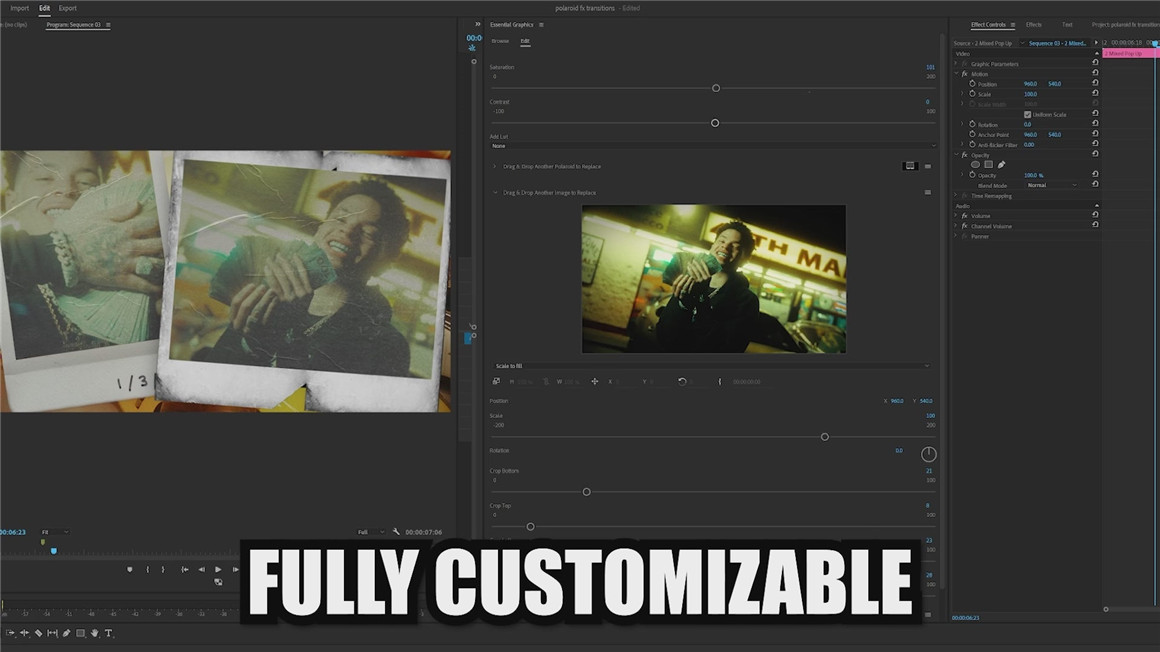Click the replacement image thumbnail preview
1160x652 pixels.
[714, 279]
